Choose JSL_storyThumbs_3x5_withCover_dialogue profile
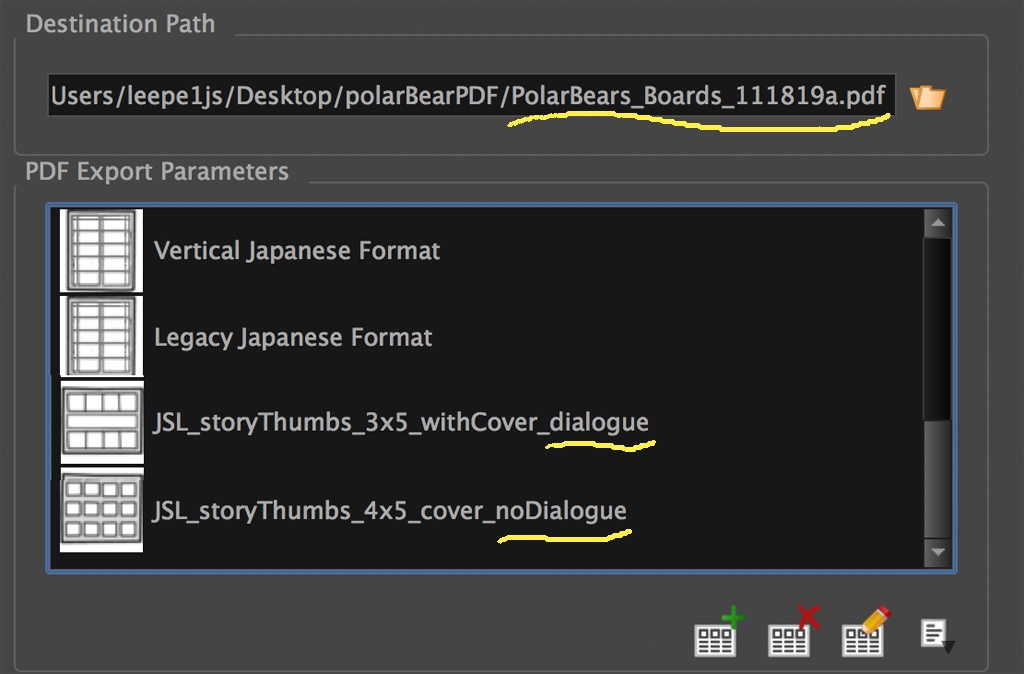The width and height of the screenshot is (1024, 674). tap(400, 423)
